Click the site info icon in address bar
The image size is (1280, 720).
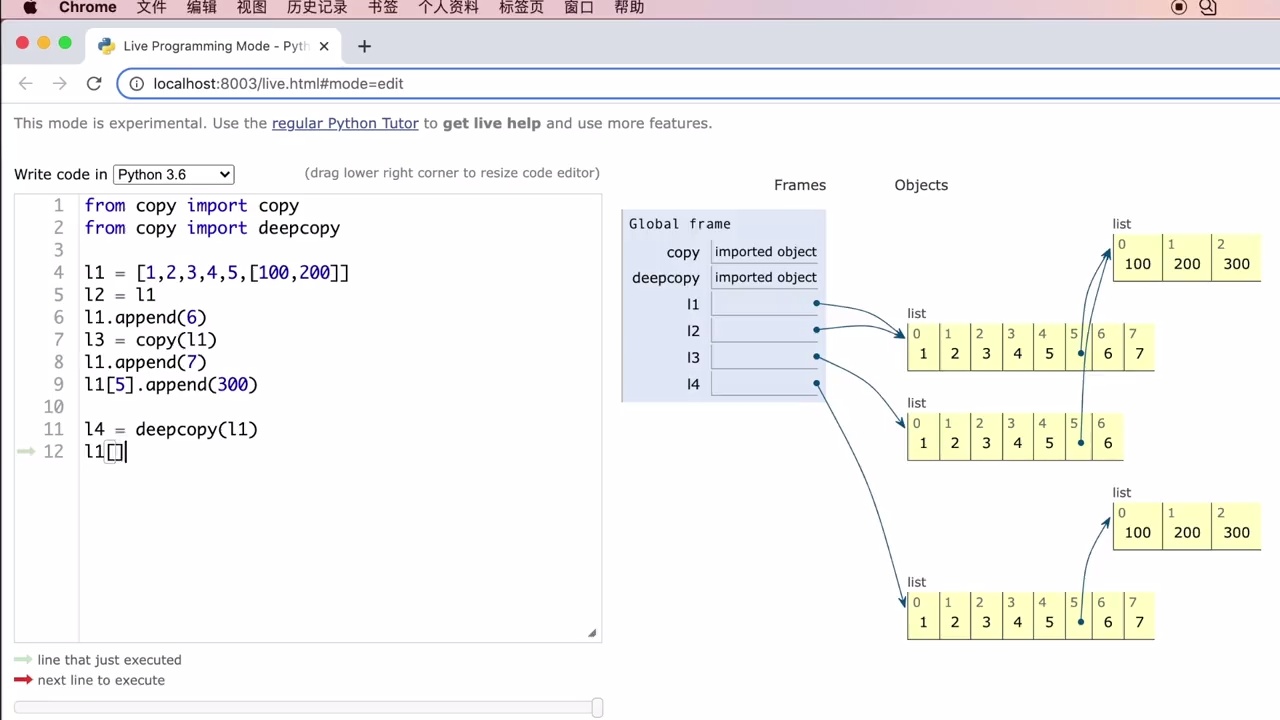pos(136,84)
